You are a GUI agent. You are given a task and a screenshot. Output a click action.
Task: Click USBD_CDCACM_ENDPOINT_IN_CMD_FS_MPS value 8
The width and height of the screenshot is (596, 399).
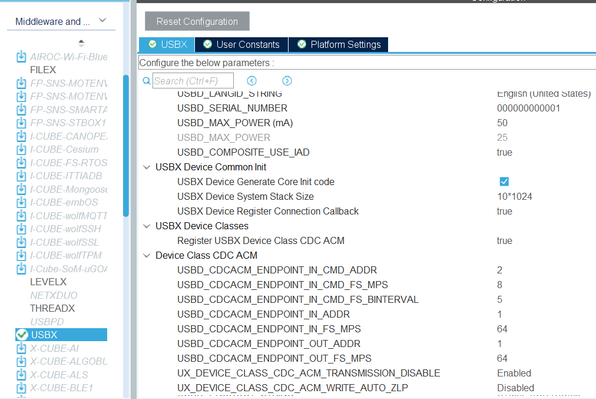click(x=499, y=285)
